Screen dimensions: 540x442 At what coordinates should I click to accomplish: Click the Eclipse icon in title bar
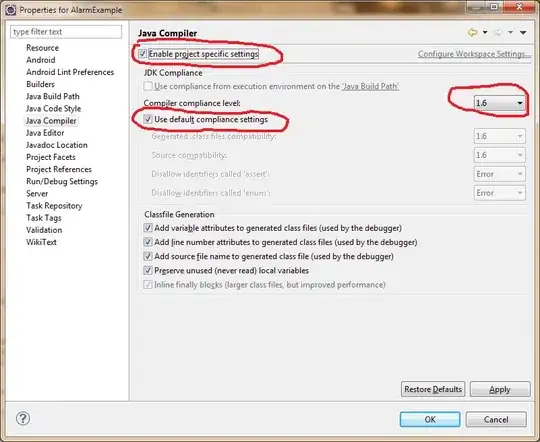pos(10,10)
